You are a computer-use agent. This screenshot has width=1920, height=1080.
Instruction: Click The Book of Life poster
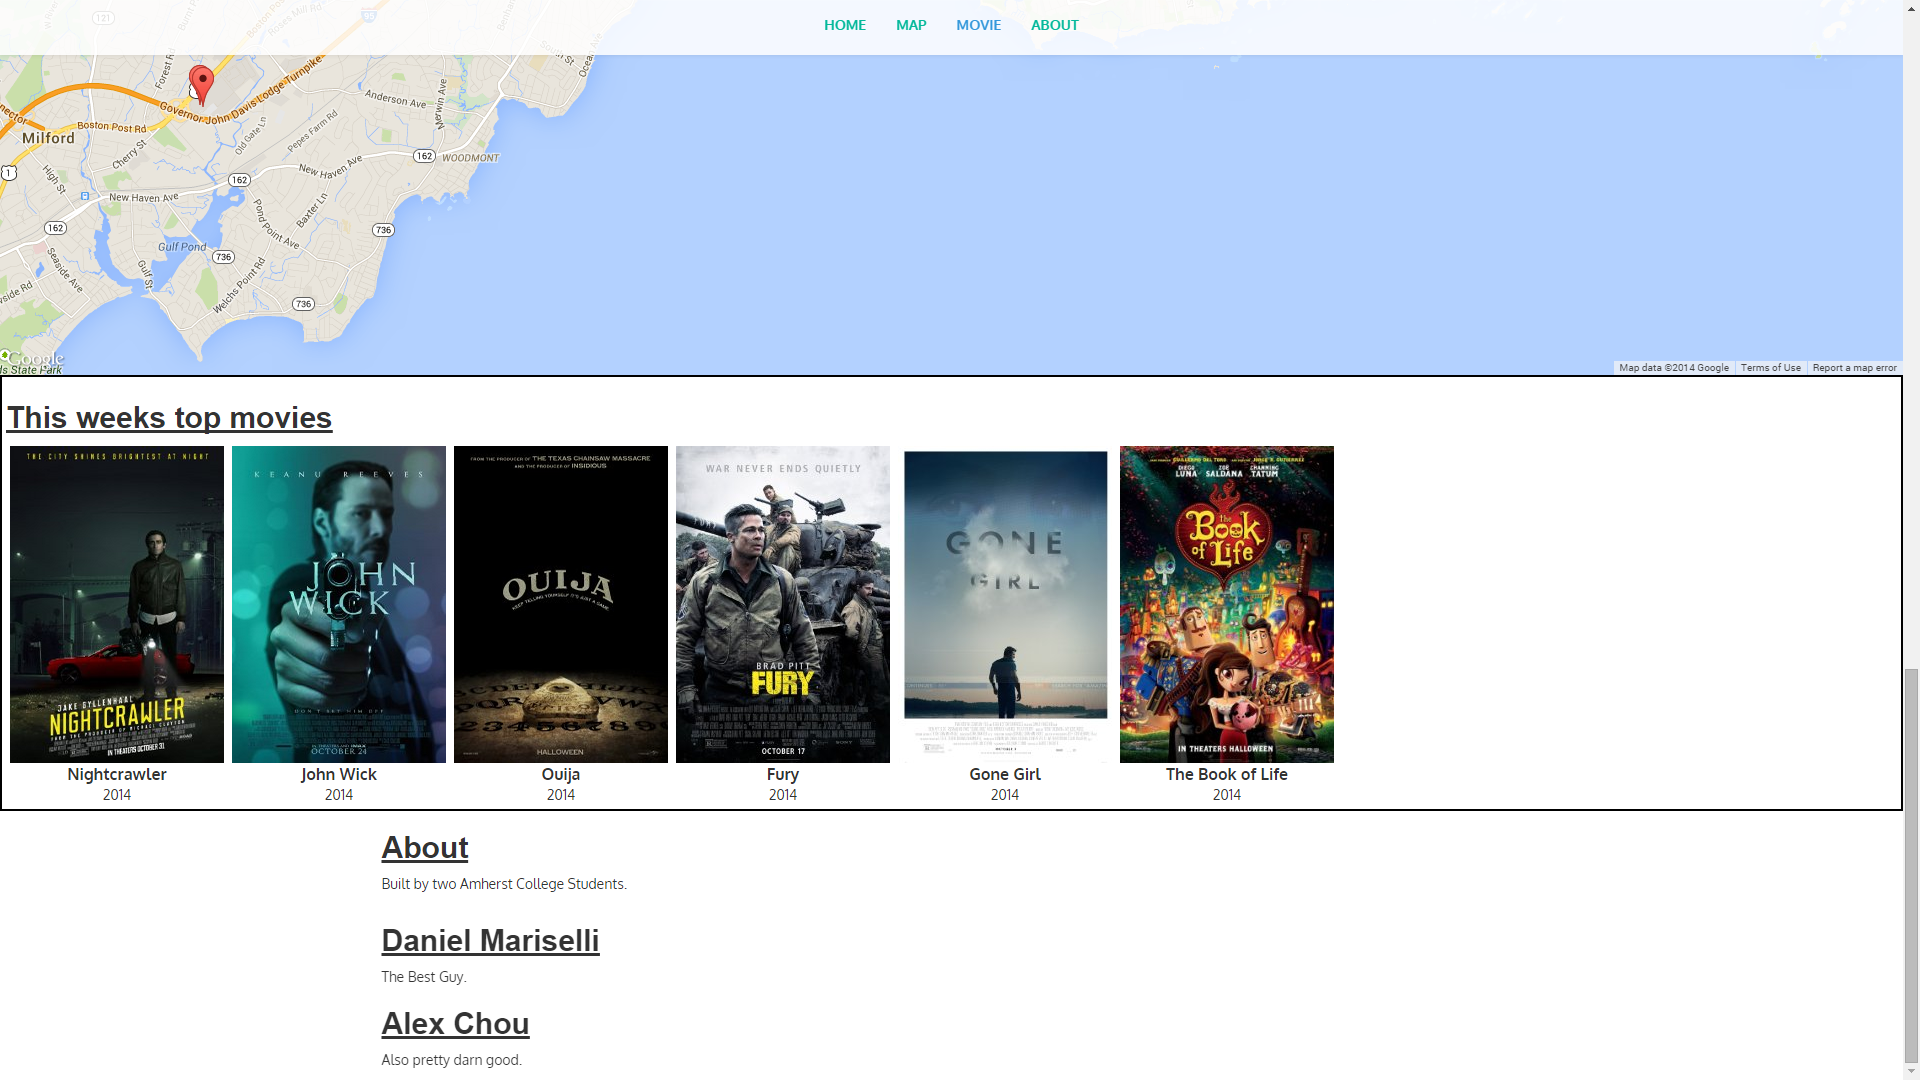1227,604
